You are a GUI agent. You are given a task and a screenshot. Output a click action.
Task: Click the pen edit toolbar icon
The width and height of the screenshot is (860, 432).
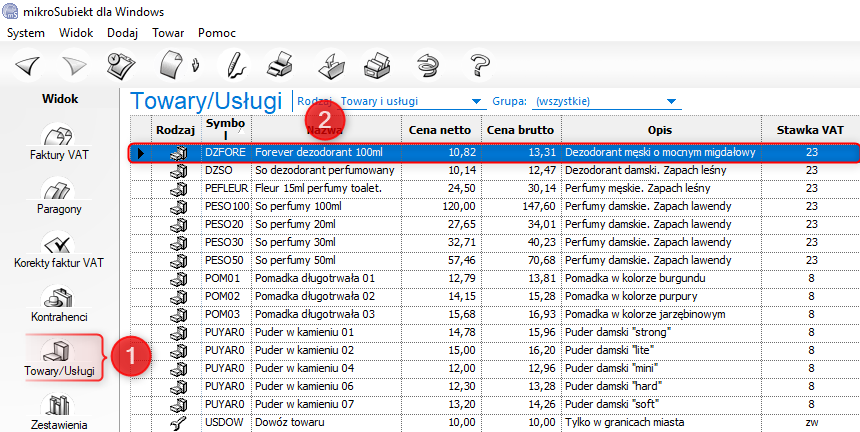pyautogui.click(x=235, y=65)
